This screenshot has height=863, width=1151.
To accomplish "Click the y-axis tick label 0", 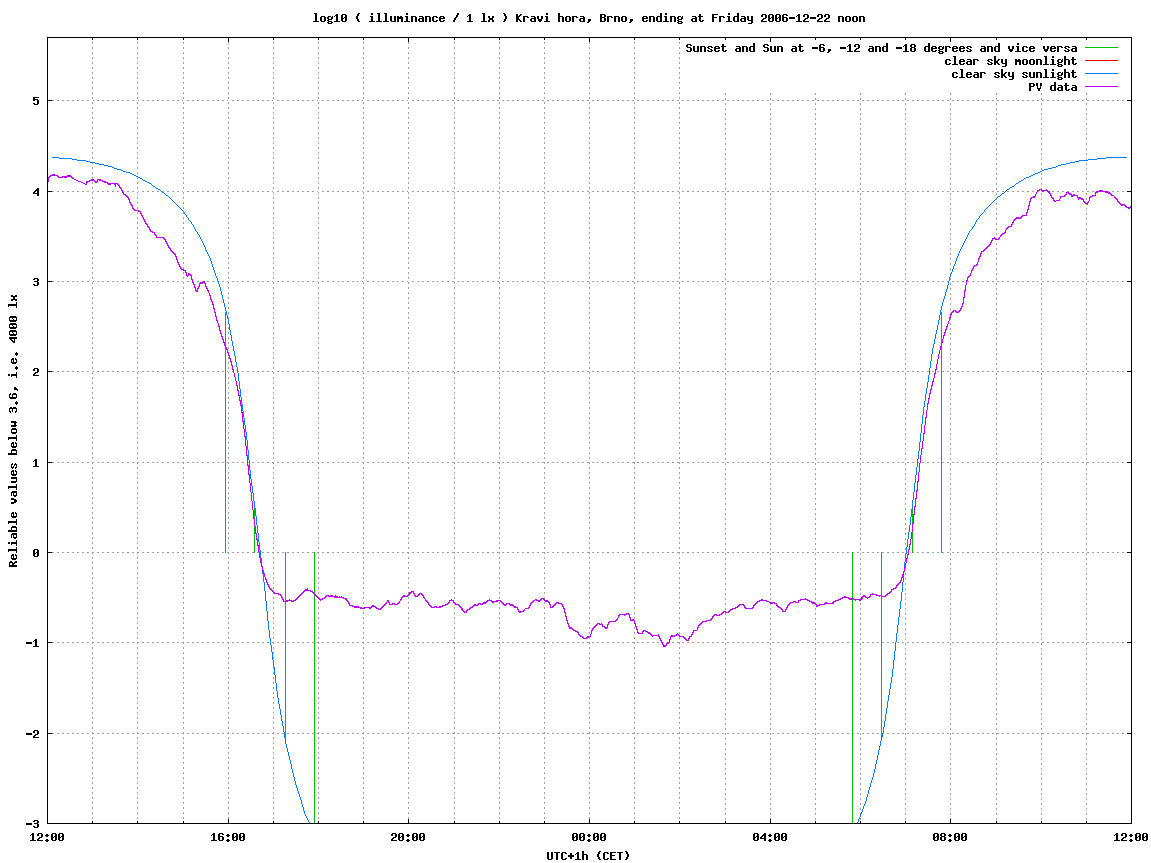I will click(35, 553).
